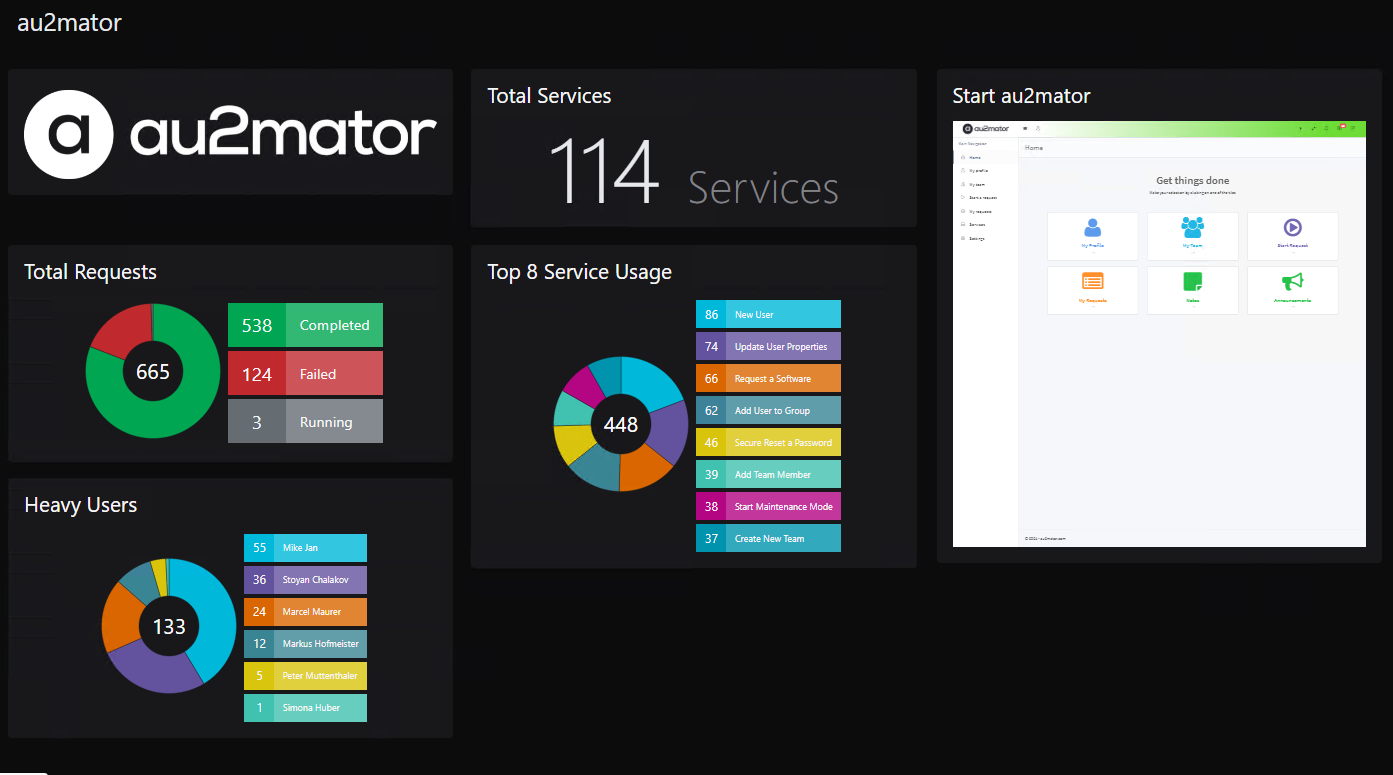1393x775 pixels.
Task: Select My profile in the preview sidebar
Action: click(985, 171)
